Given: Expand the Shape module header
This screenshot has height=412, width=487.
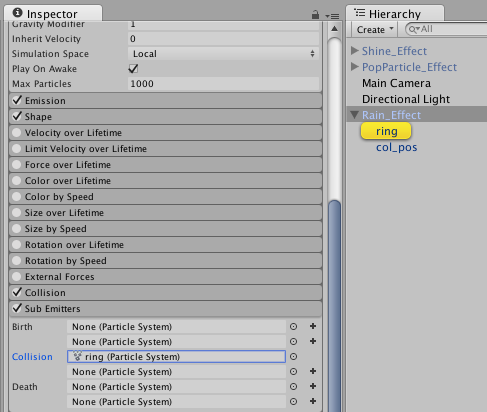Looking at the screenshot, I should tap(166, 117).
